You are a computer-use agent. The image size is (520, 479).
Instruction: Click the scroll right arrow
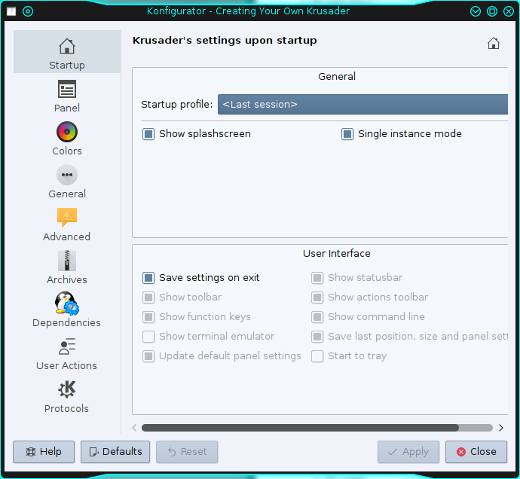coord(501,428)
